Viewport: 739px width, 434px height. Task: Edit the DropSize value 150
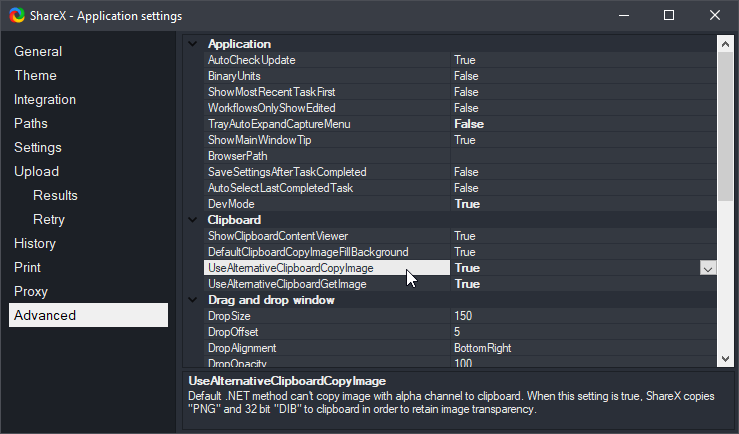[x=463, y=316]
